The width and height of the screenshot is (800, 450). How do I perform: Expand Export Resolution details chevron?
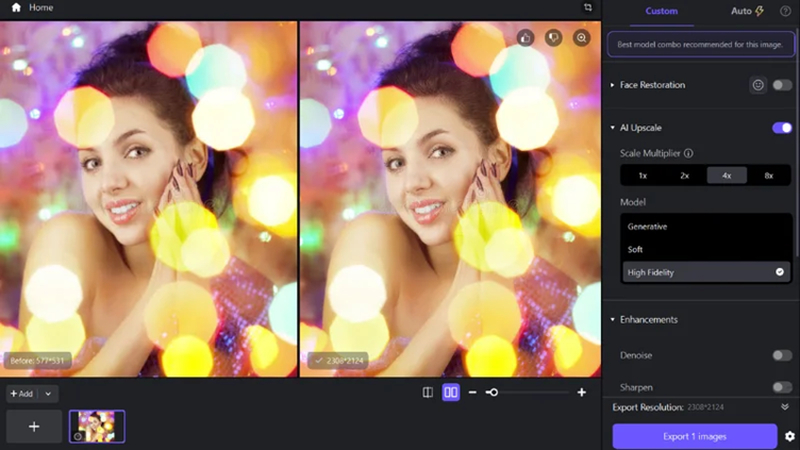785,407
